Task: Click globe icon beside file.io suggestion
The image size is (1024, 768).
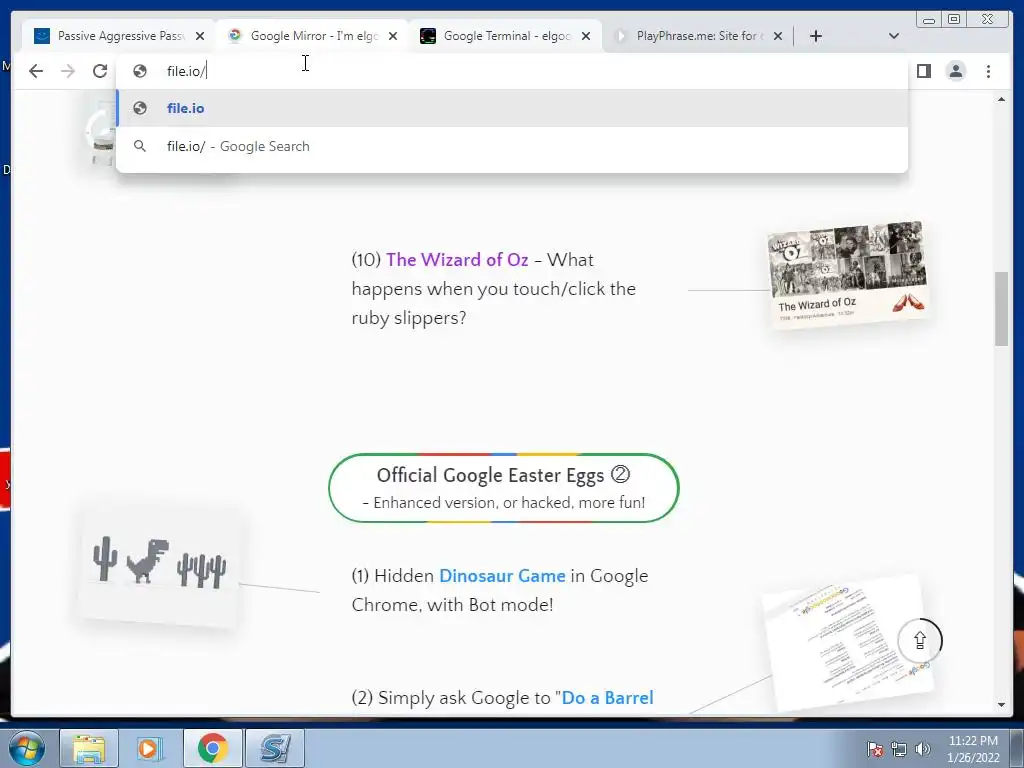Action: (x=140, y=108)
